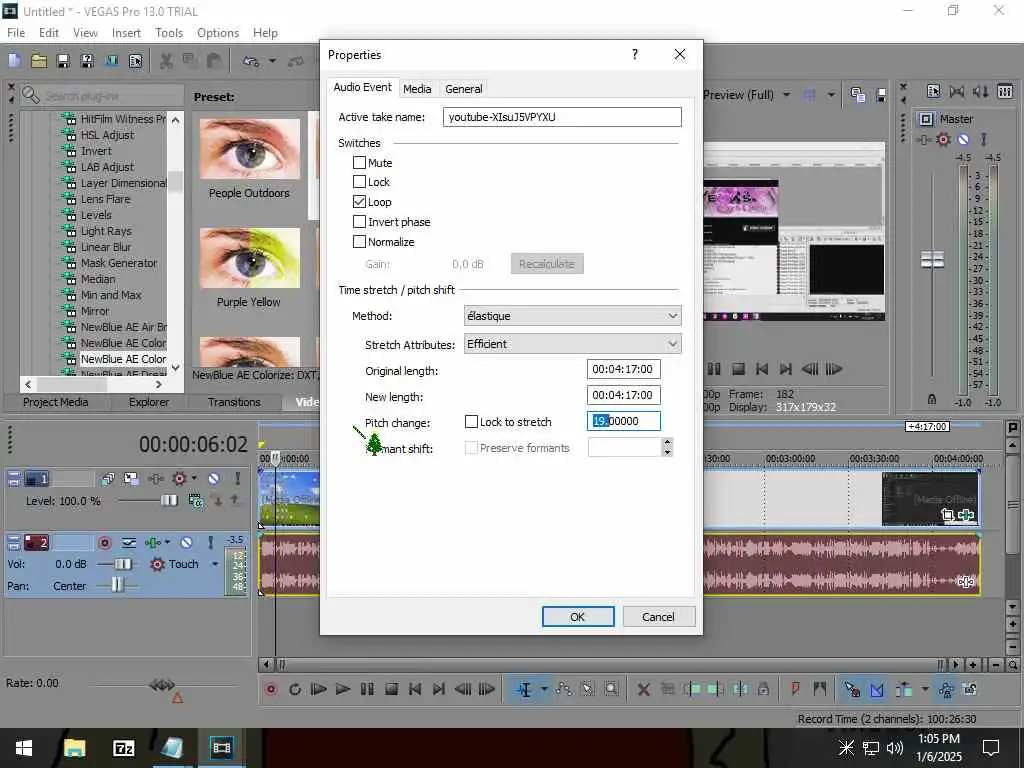Click the Save disk icon in toolbar
The image size is (1024, 768).
63,61
